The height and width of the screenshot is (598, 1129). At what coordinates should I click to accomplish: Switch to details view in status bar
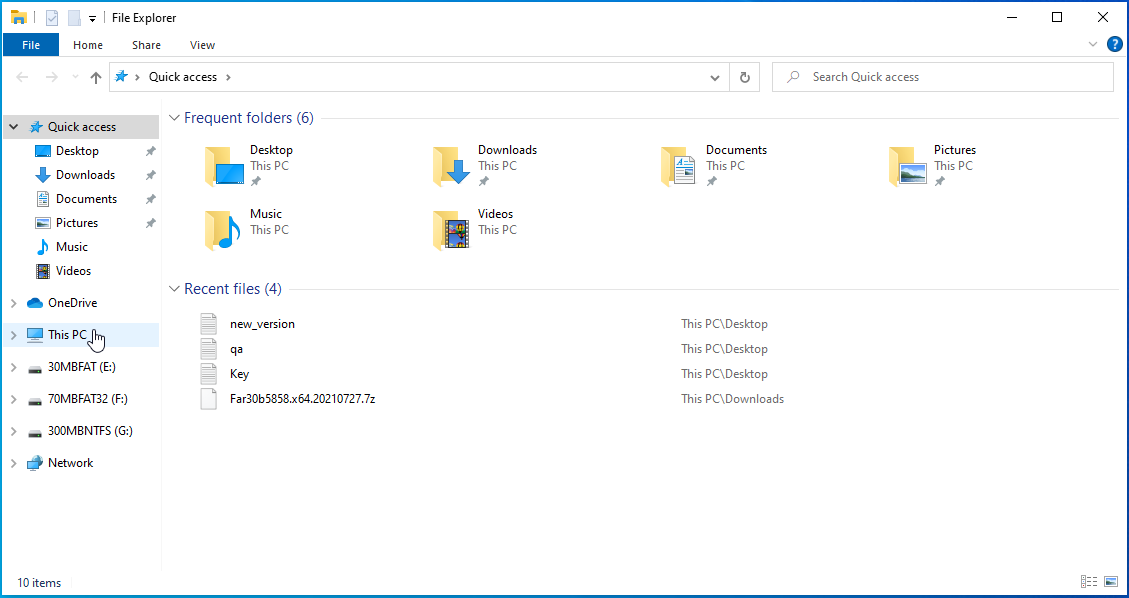tap(1089, 582)
